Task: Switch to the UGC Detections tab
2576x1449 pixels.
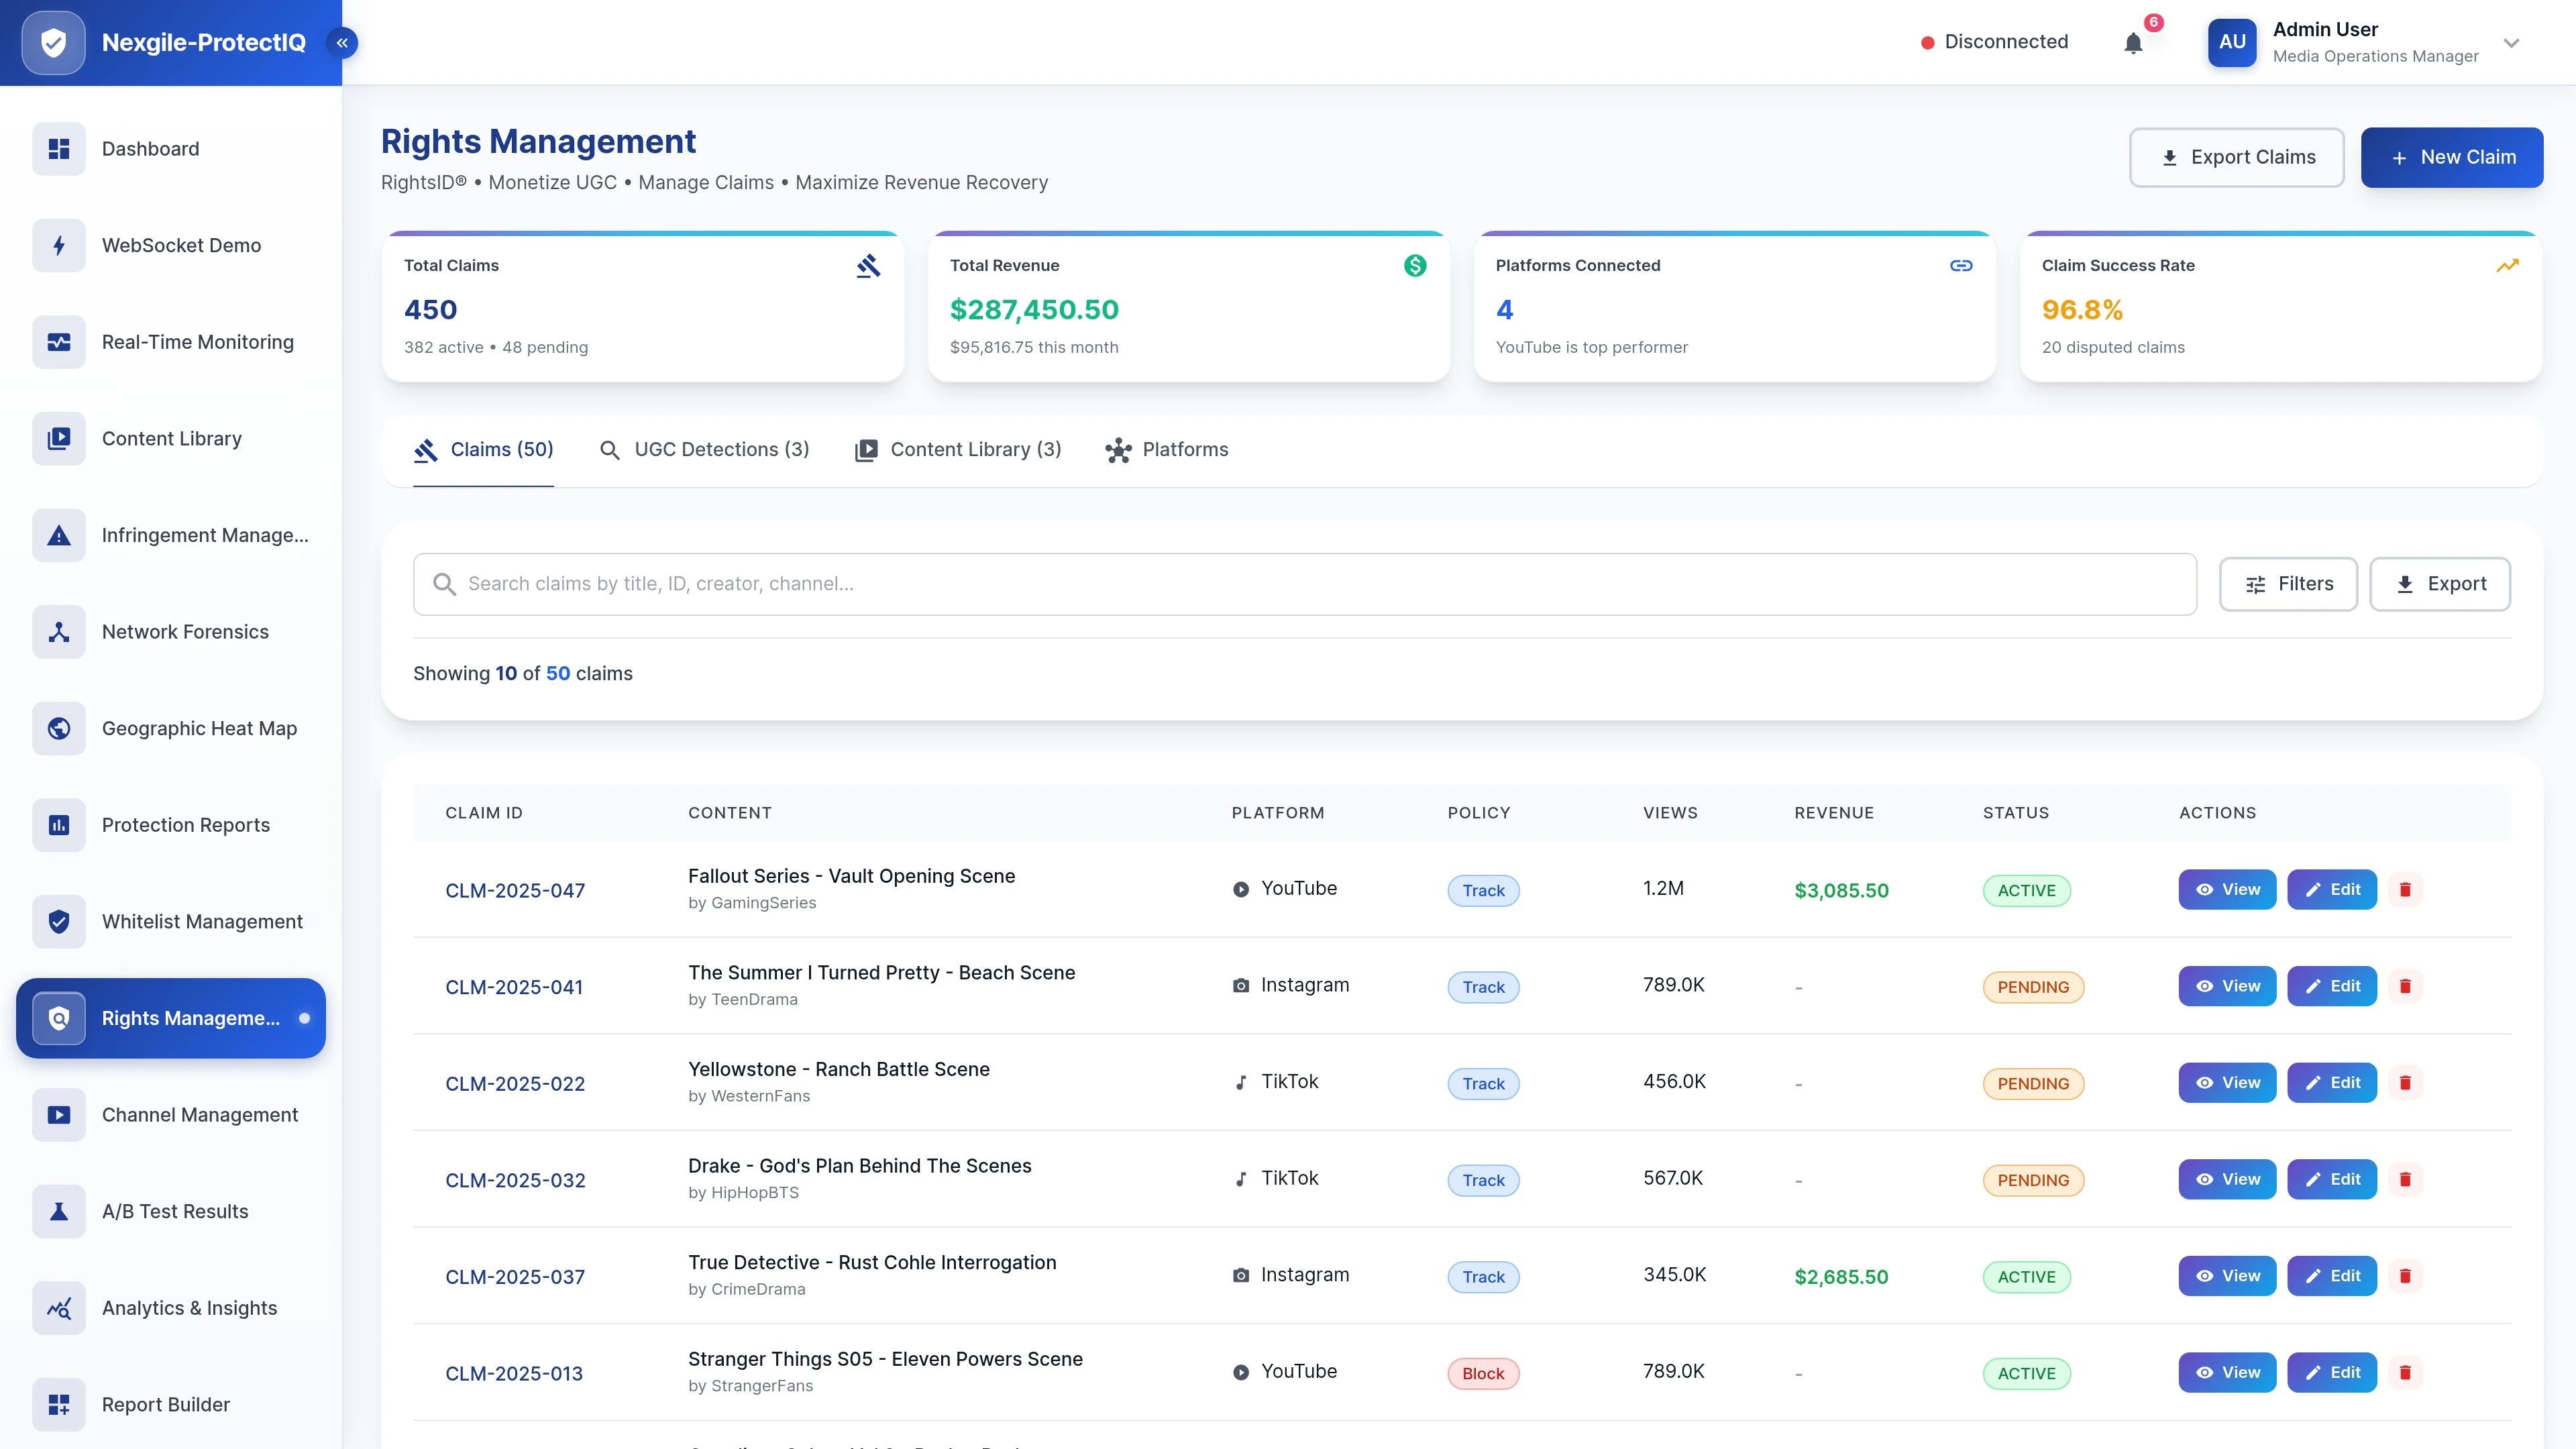Action: [x=704, y=449]
